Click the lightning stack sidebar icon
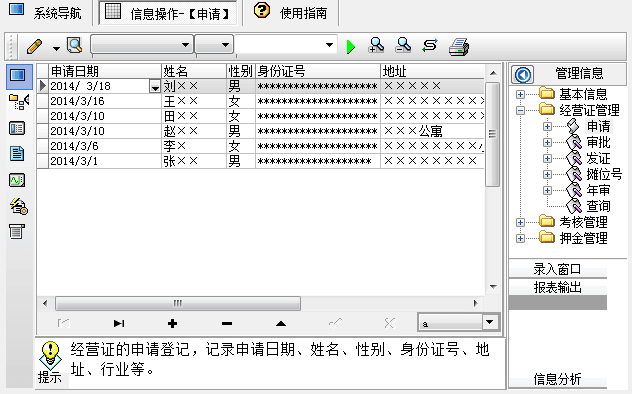This screenshot has height=394, width=632. coord(19,206)
